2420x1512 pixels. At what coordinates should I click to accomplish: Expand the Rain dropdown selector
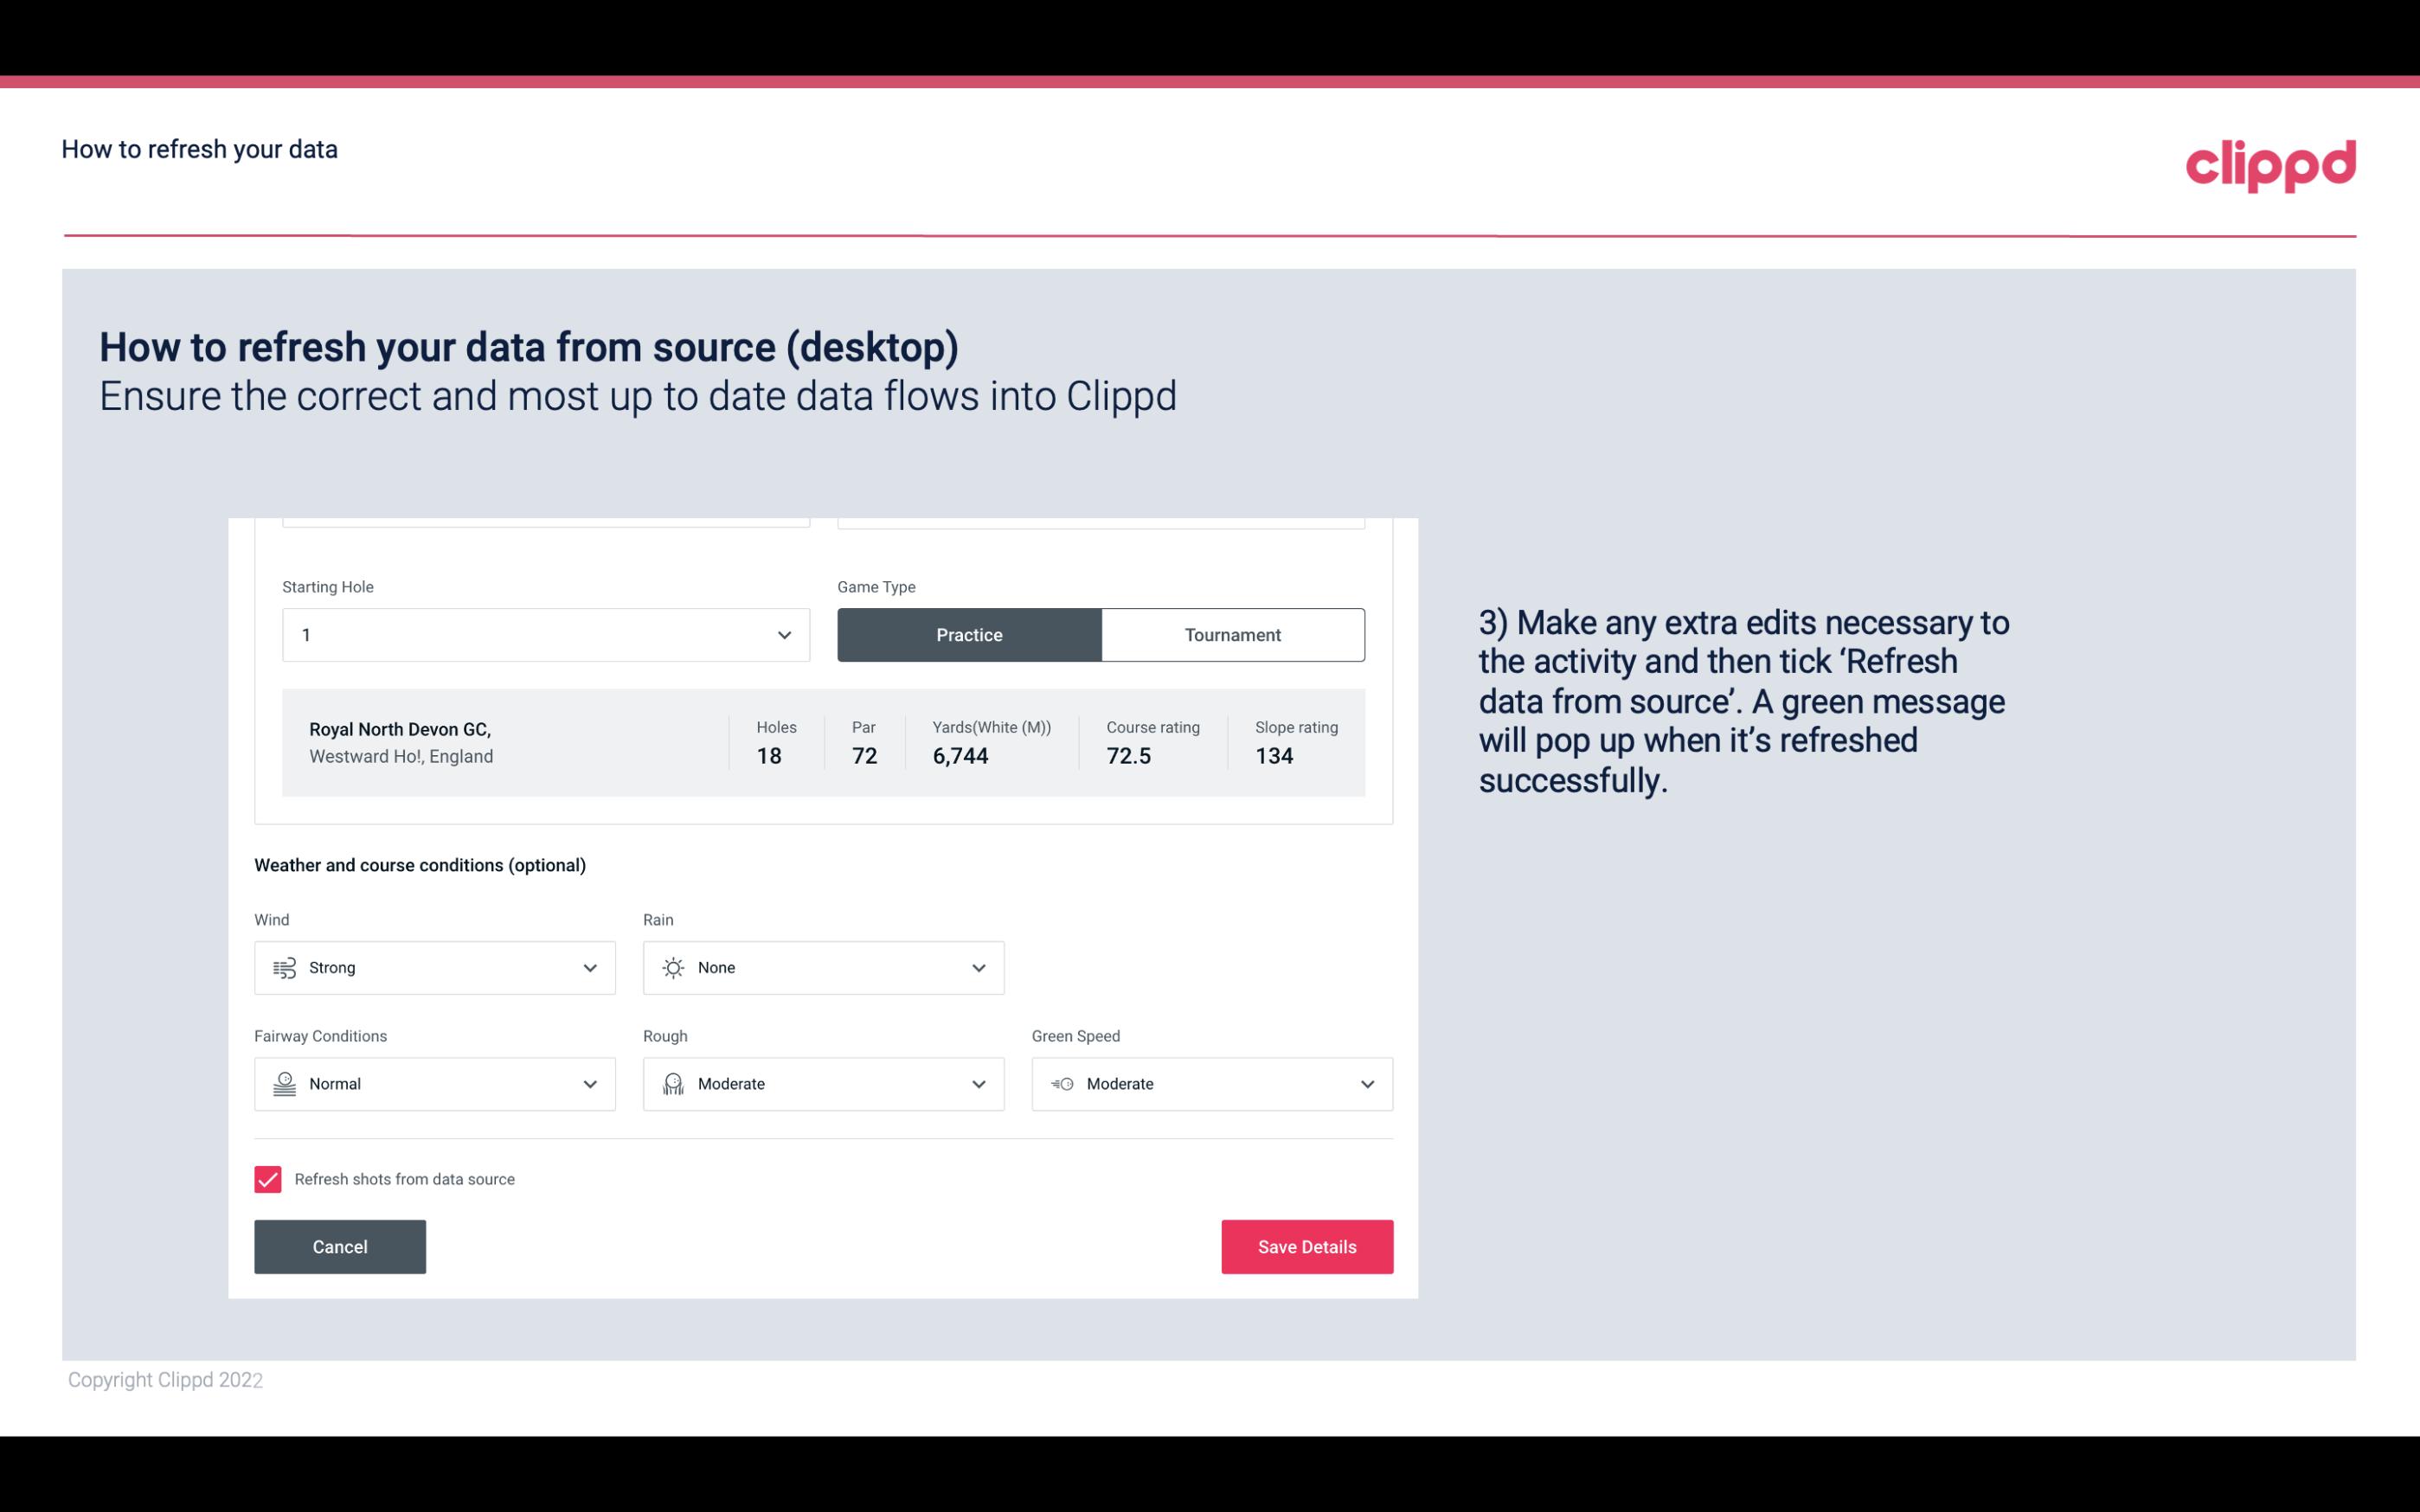(x=978, y=967)
